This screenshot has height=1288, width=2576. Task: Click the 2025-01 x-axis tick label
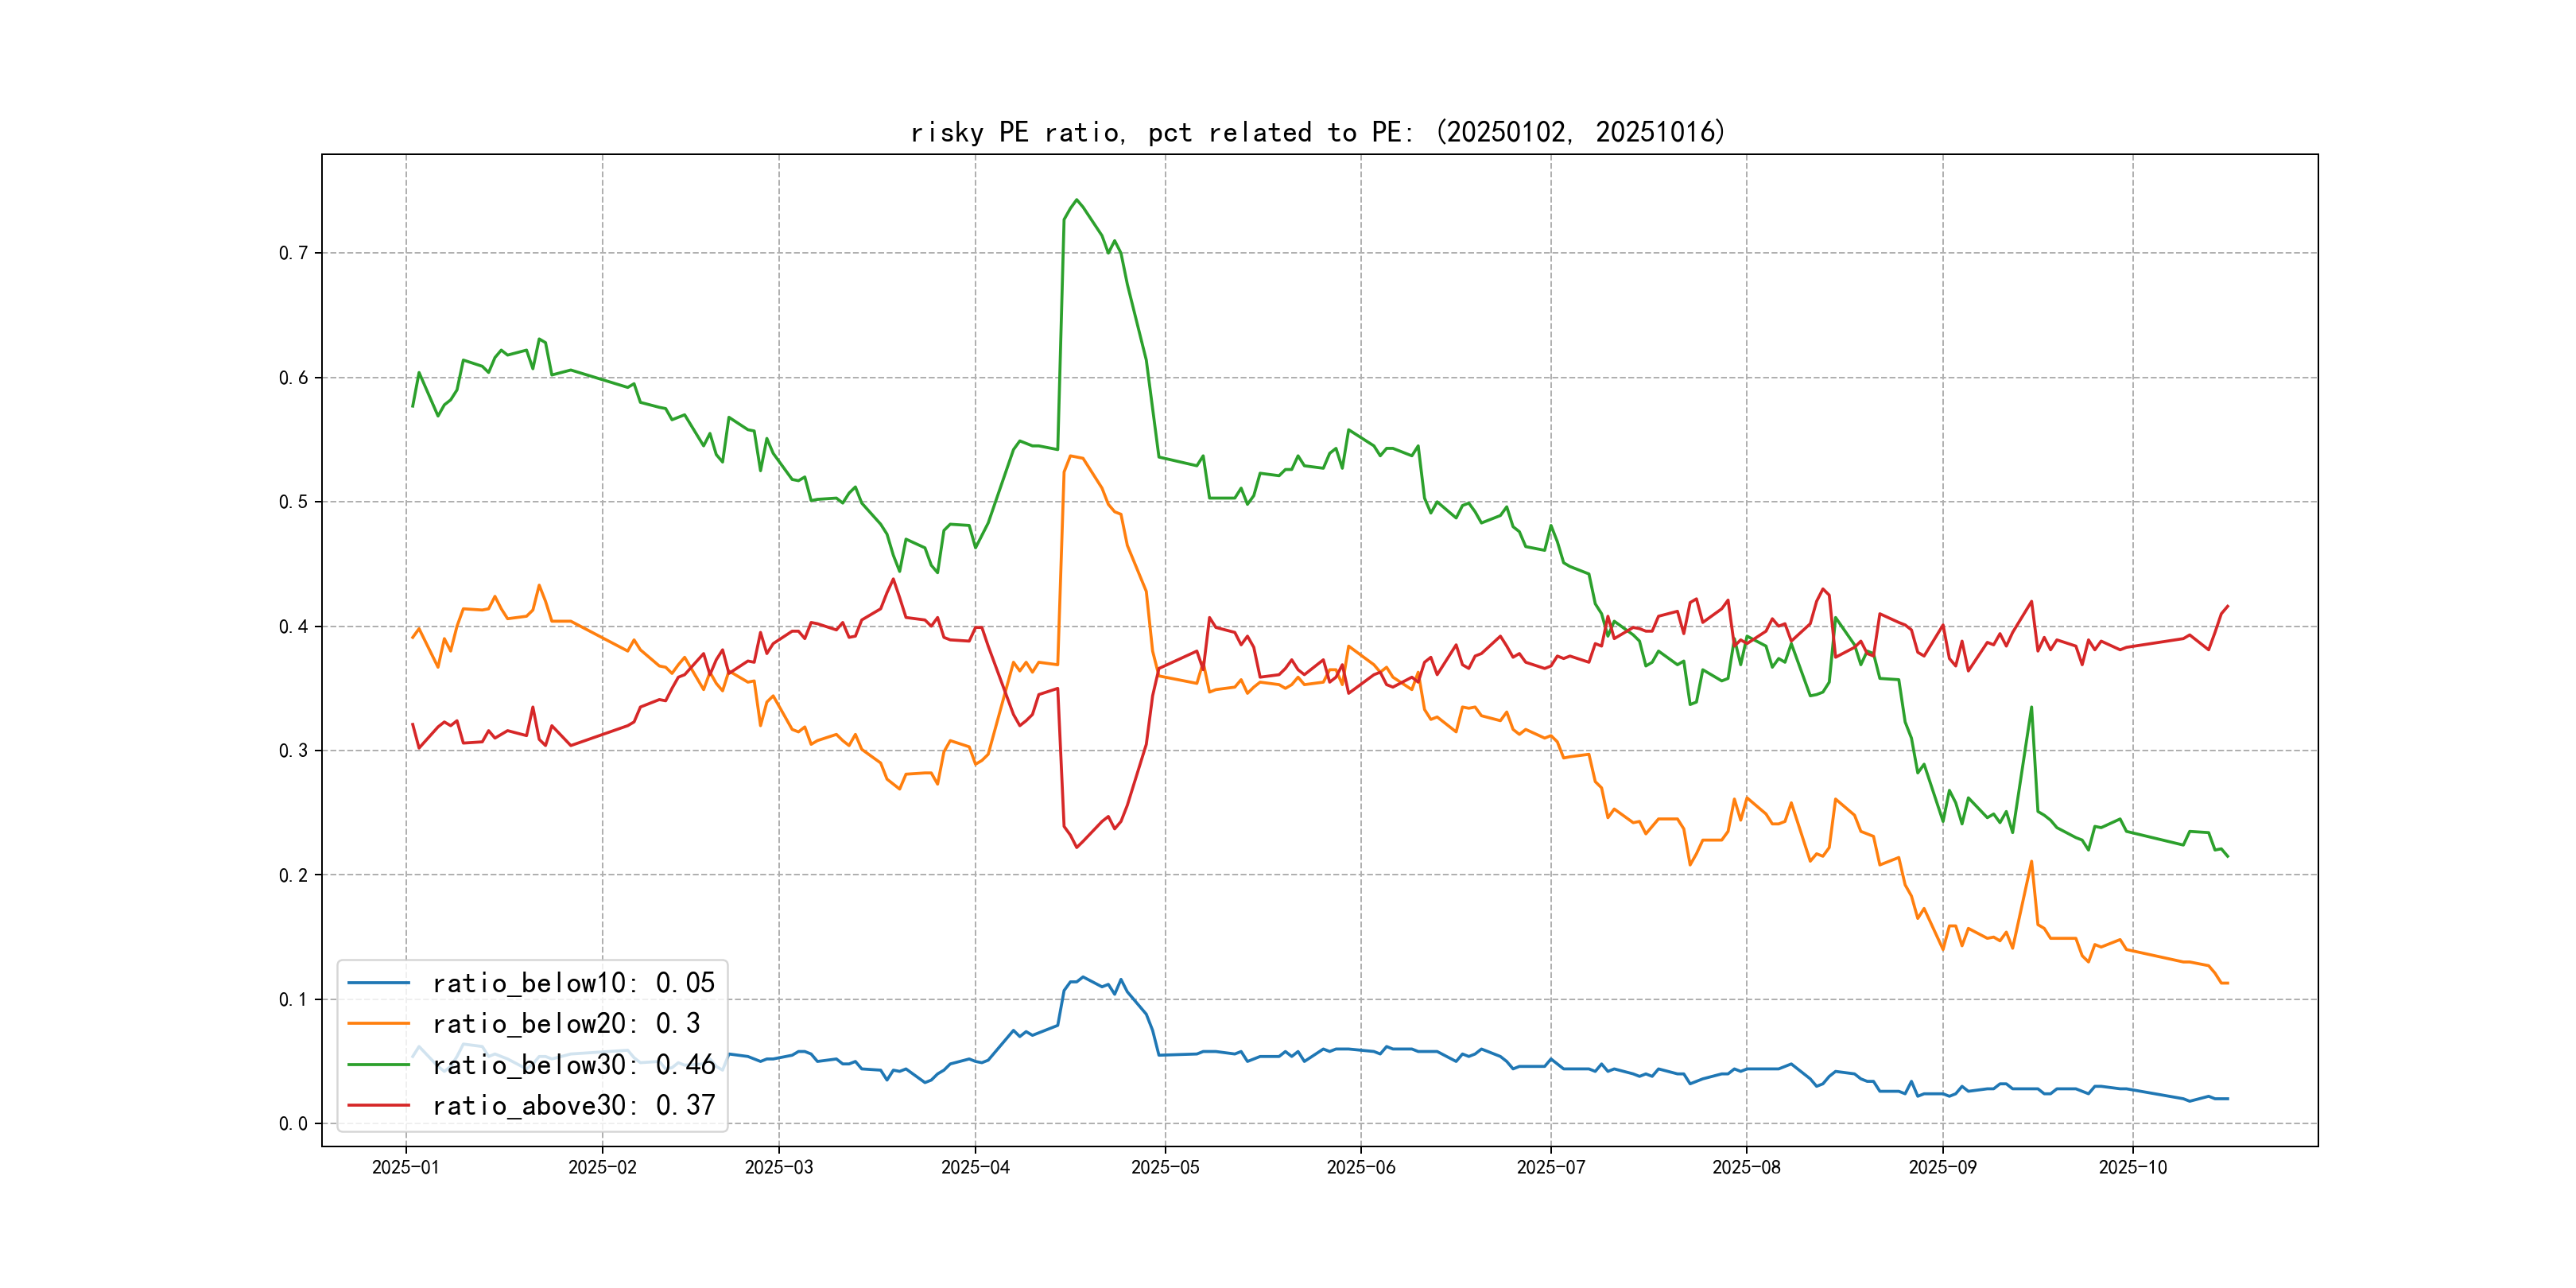405,1168
